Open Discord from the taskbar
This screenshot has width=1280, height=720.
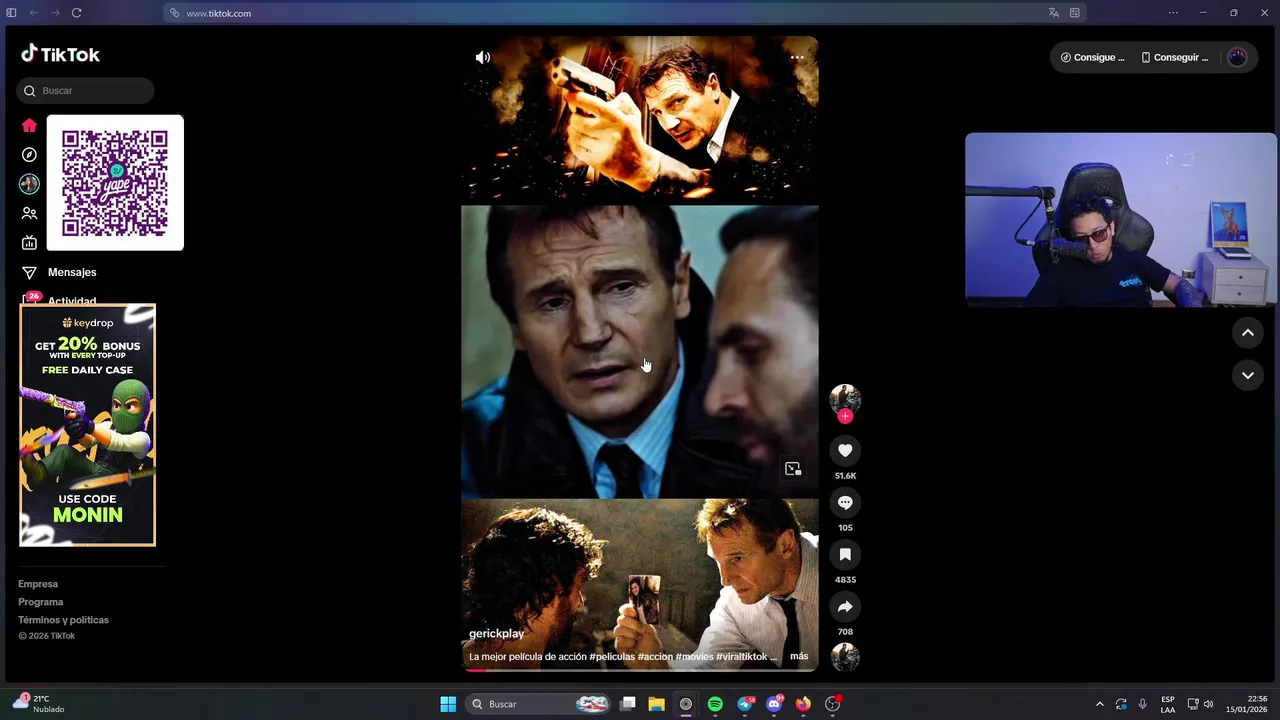pyautogui.click(x=774, y=704)
